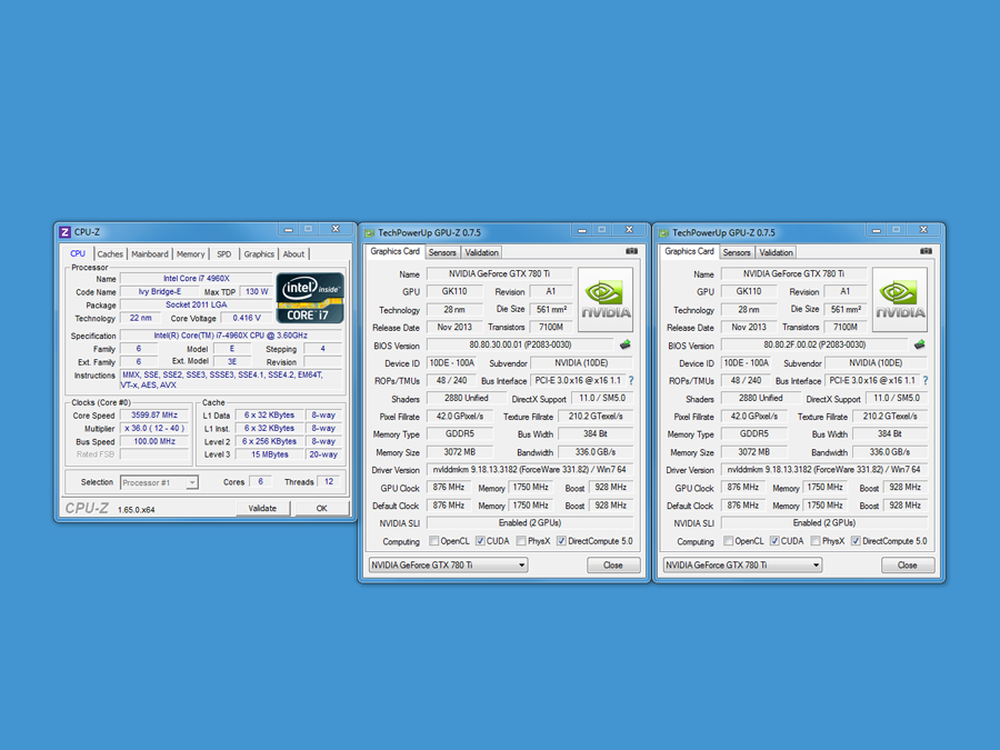Switch to Caches tab in CPU-Z
Screen dimensions: 1000x750
coord(110,254)
